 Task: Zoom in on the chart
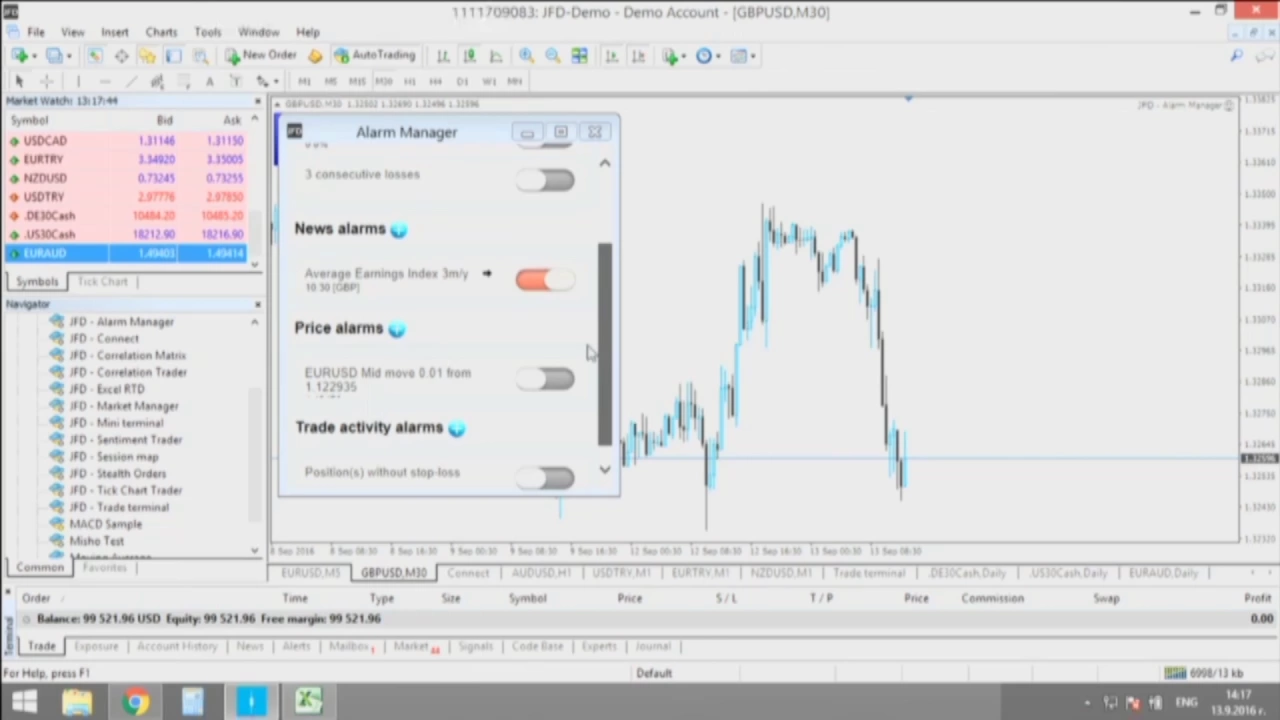click(x=526, y=56)
